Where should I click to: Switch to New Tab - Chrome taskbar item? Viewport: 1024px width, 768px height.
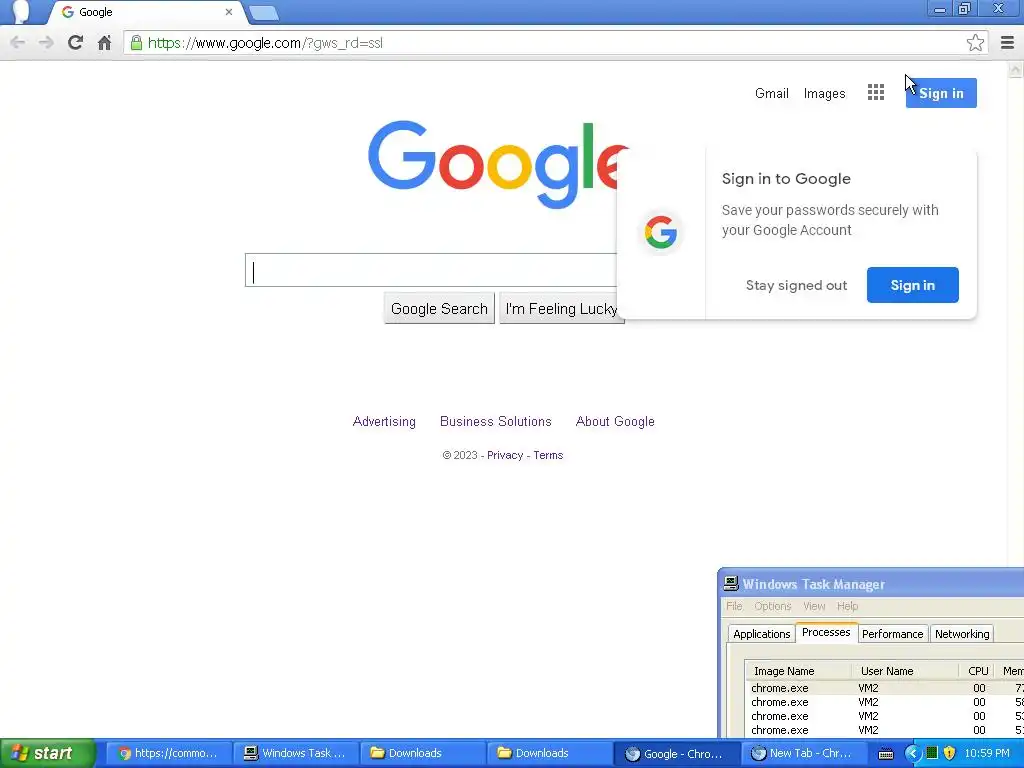(x=803, y=754)
